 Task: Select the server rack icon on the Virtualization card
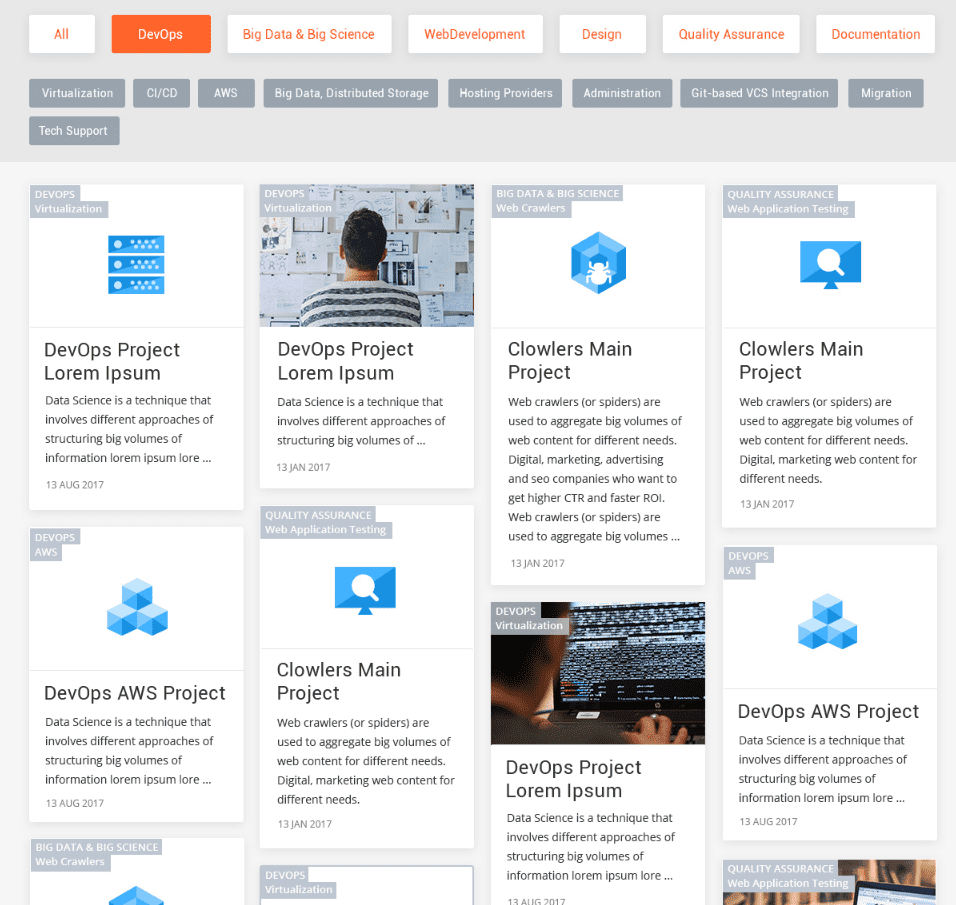pyautogui.click(x=136, y=265)
